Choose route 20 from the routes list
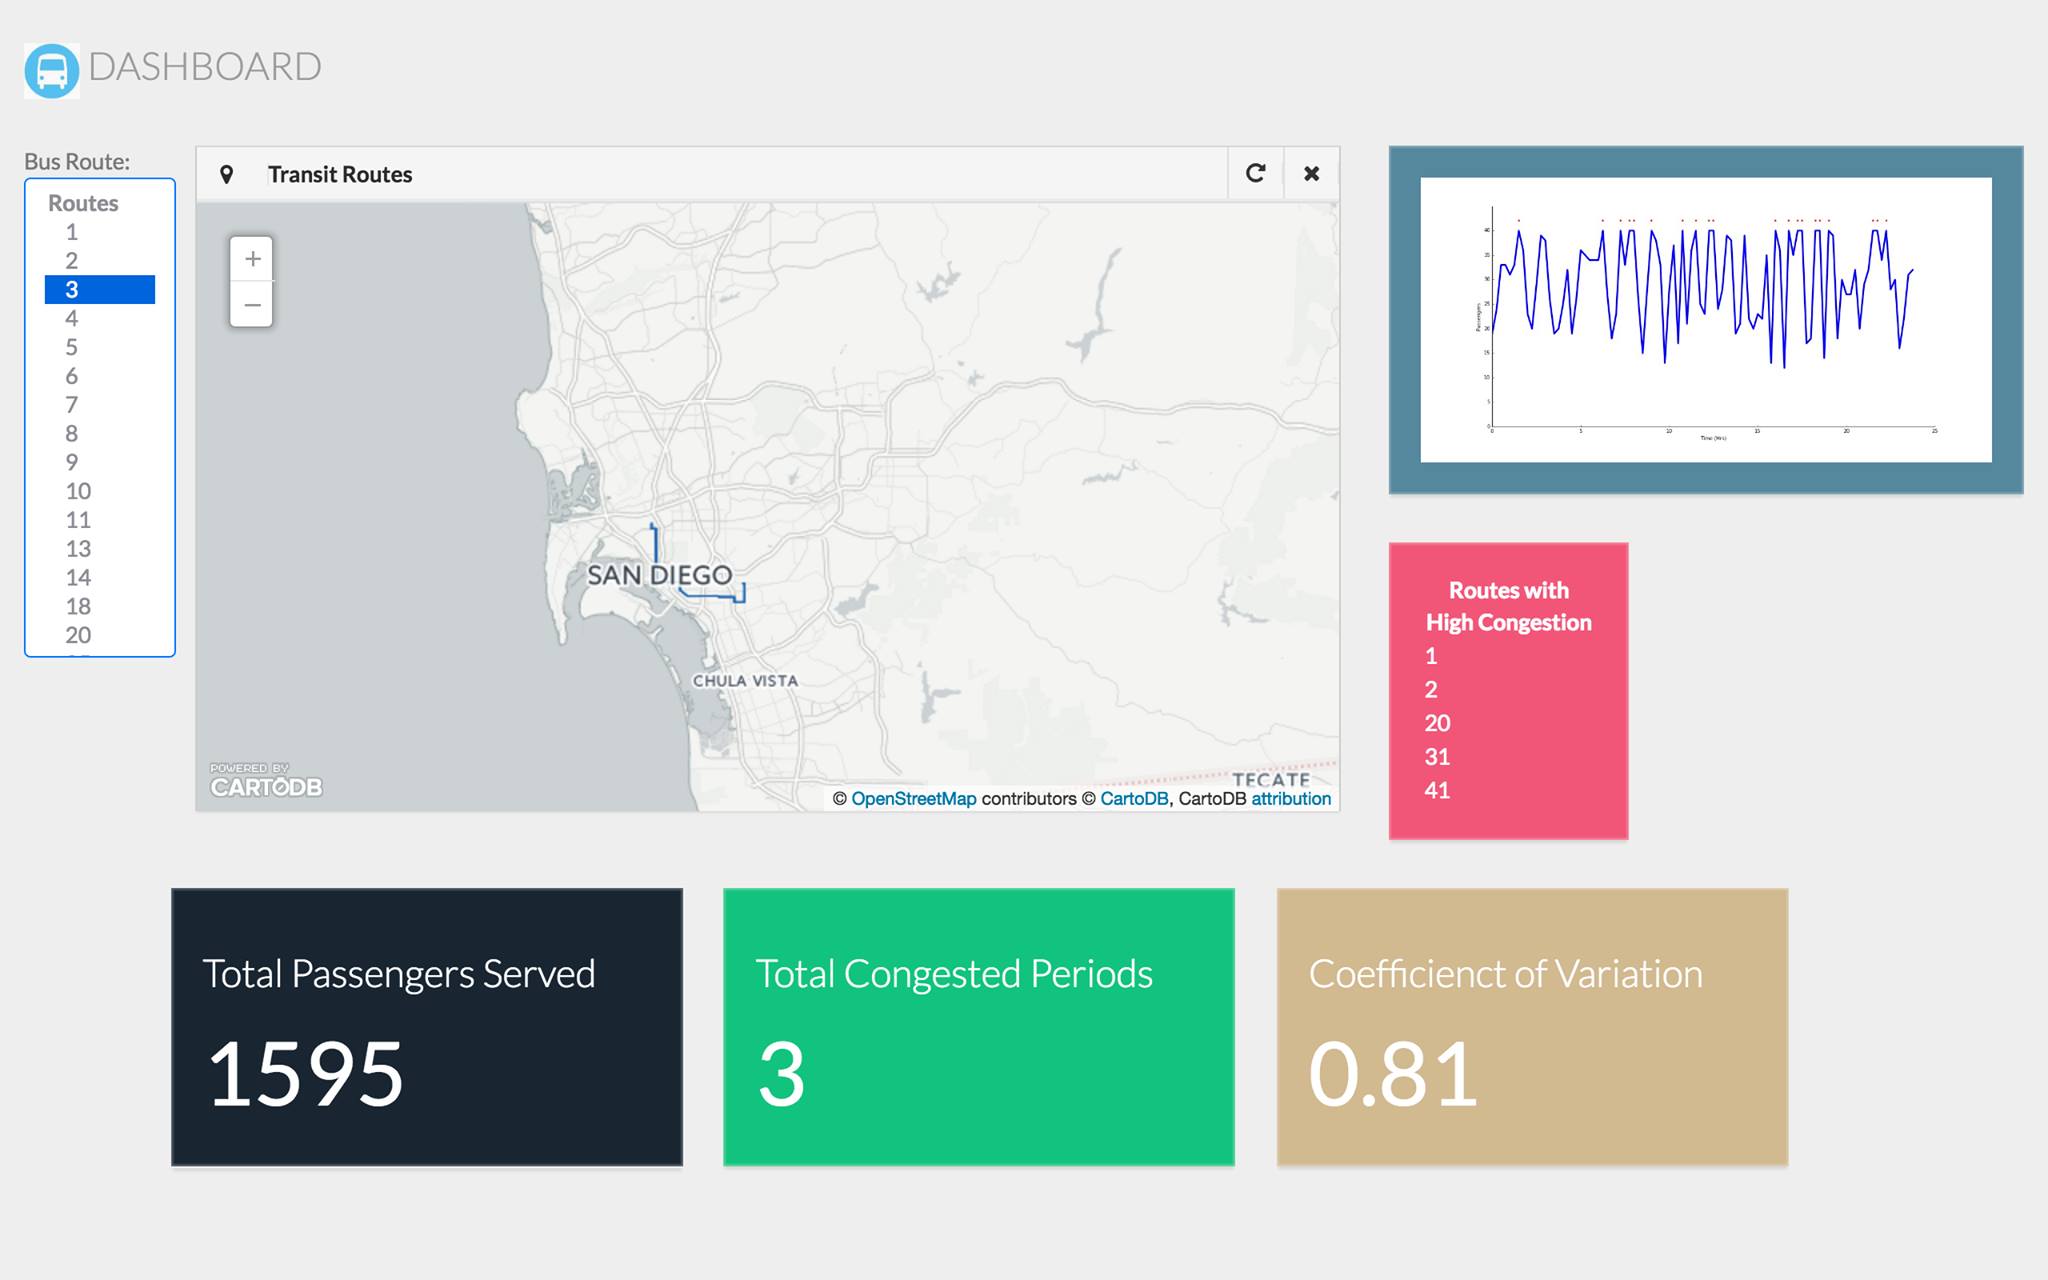The image size is (2048, 1280). point(78,635)
